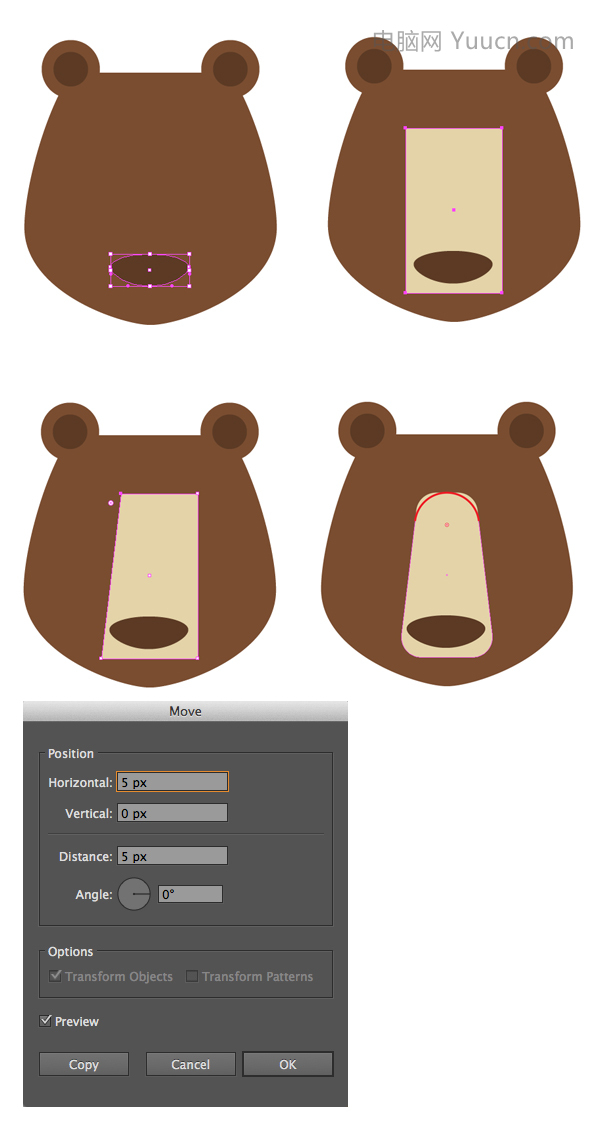
Task: Click the Cancel button
Action: pyautogui.click(x=191, y=1064)
